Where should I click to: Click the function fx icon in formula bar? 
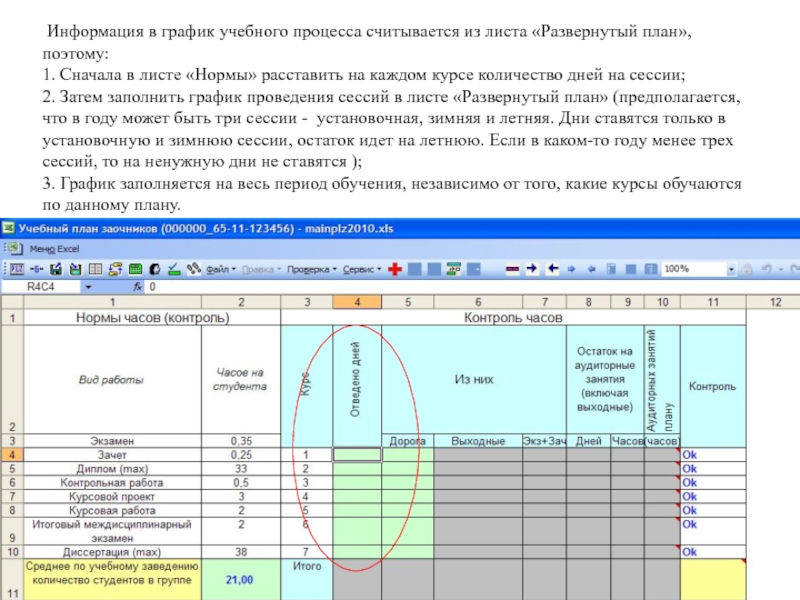point(138,286)
